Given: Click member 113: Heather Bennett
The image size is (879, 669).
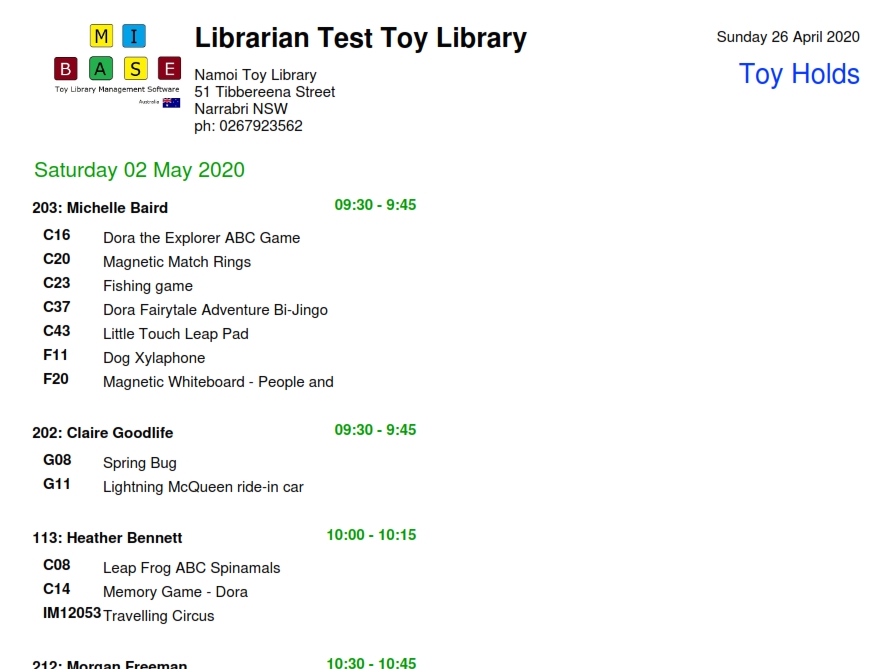Looking at the screenshot, I should pos(107,538).
